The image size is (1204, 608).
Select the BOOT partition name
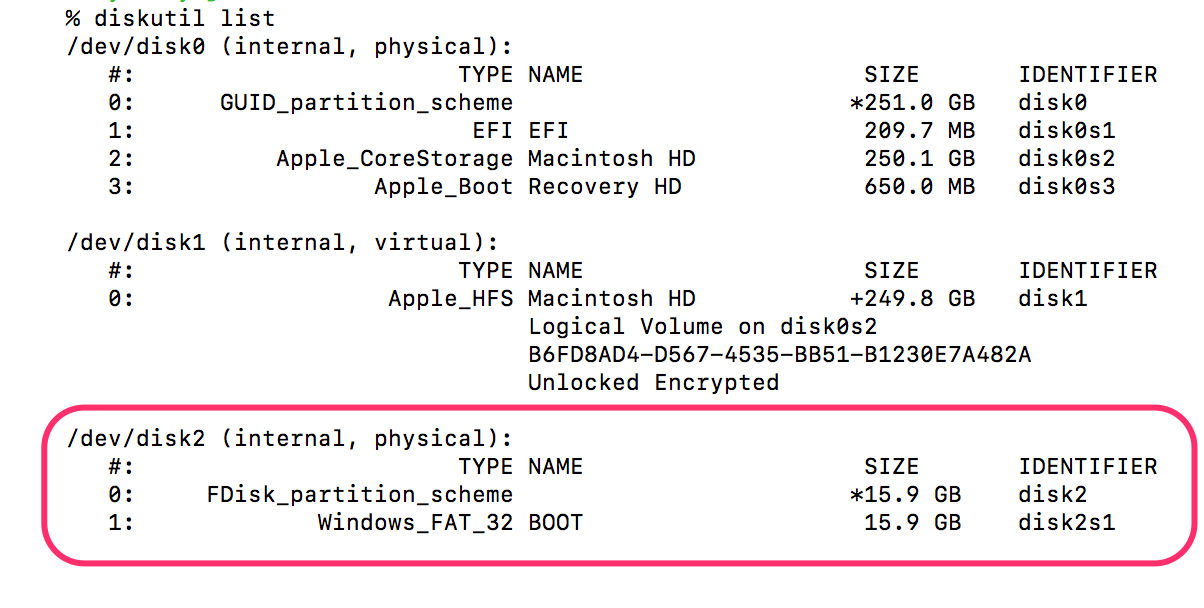tap(555, 522)
